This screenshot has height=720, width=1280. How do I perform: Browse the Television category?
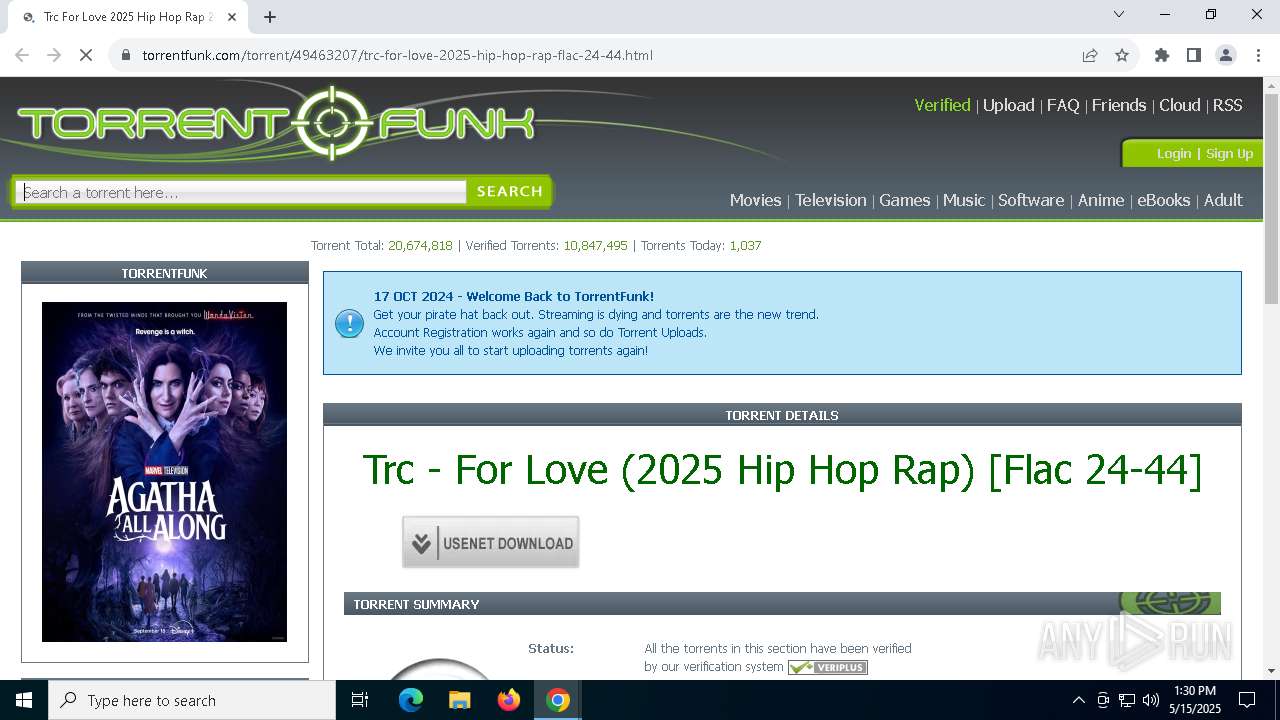830,200
